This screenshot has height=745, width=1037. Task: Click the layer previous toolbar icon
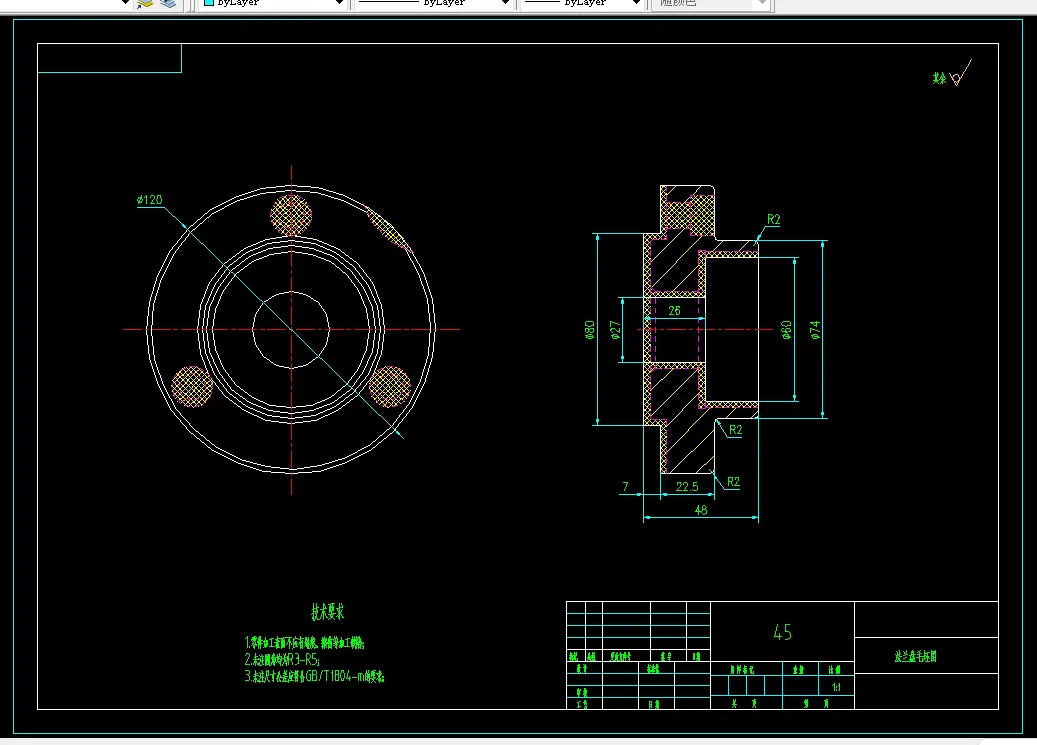(x=145, y=3)
